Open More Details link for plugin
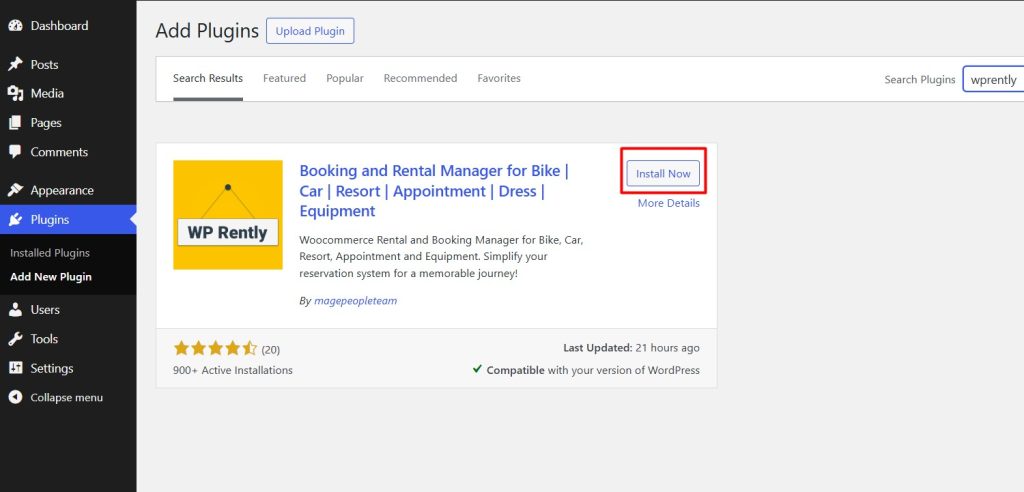Viewport: 1024px width, 492px height. click(668, 203)
